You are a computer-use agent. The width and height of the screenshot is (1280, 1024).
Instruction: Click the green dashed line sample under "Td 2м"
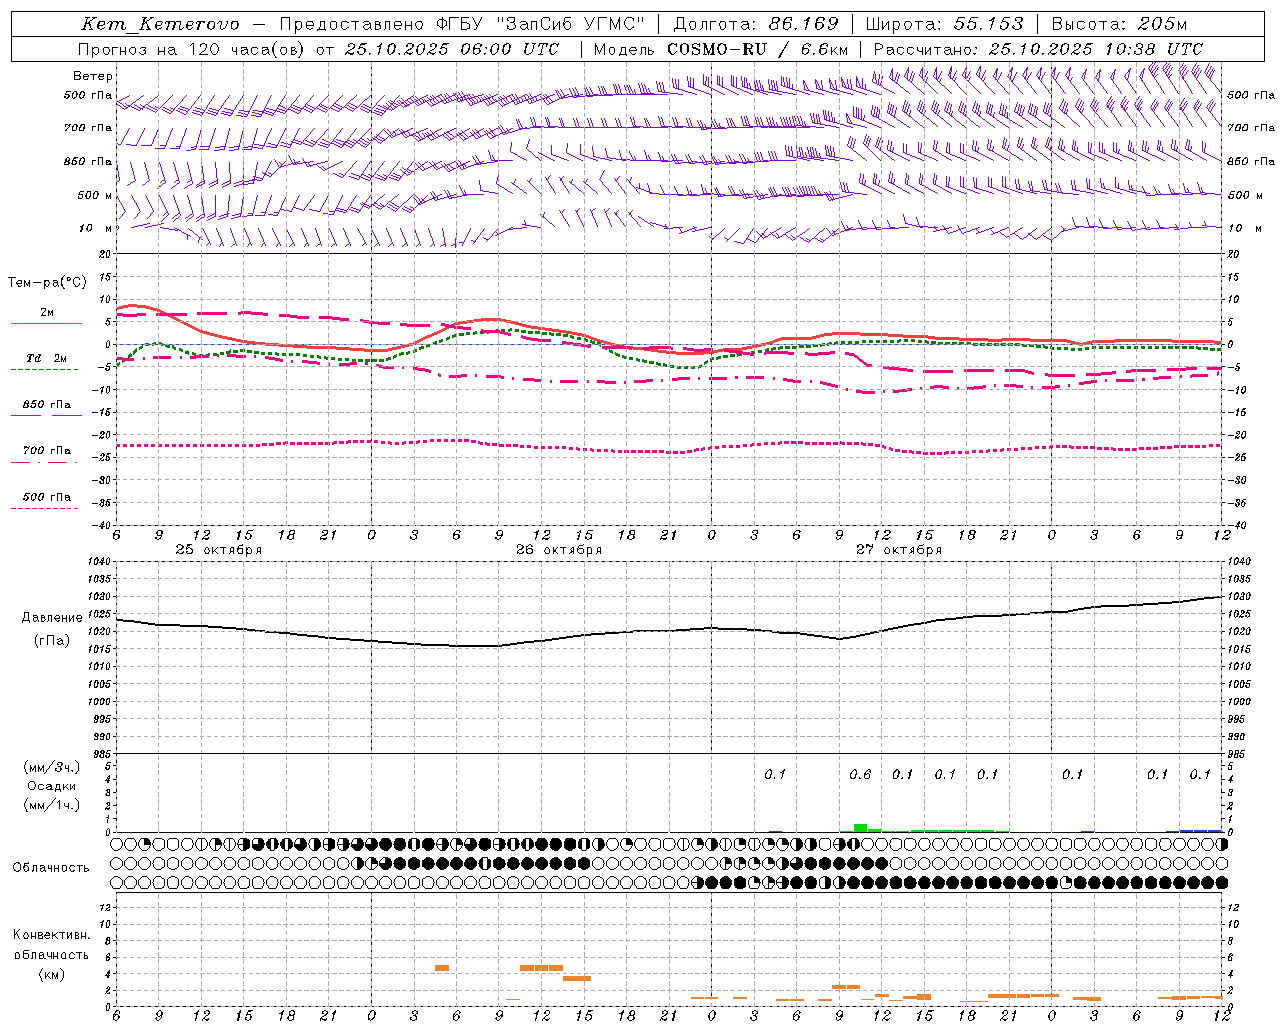pos(44,370)
